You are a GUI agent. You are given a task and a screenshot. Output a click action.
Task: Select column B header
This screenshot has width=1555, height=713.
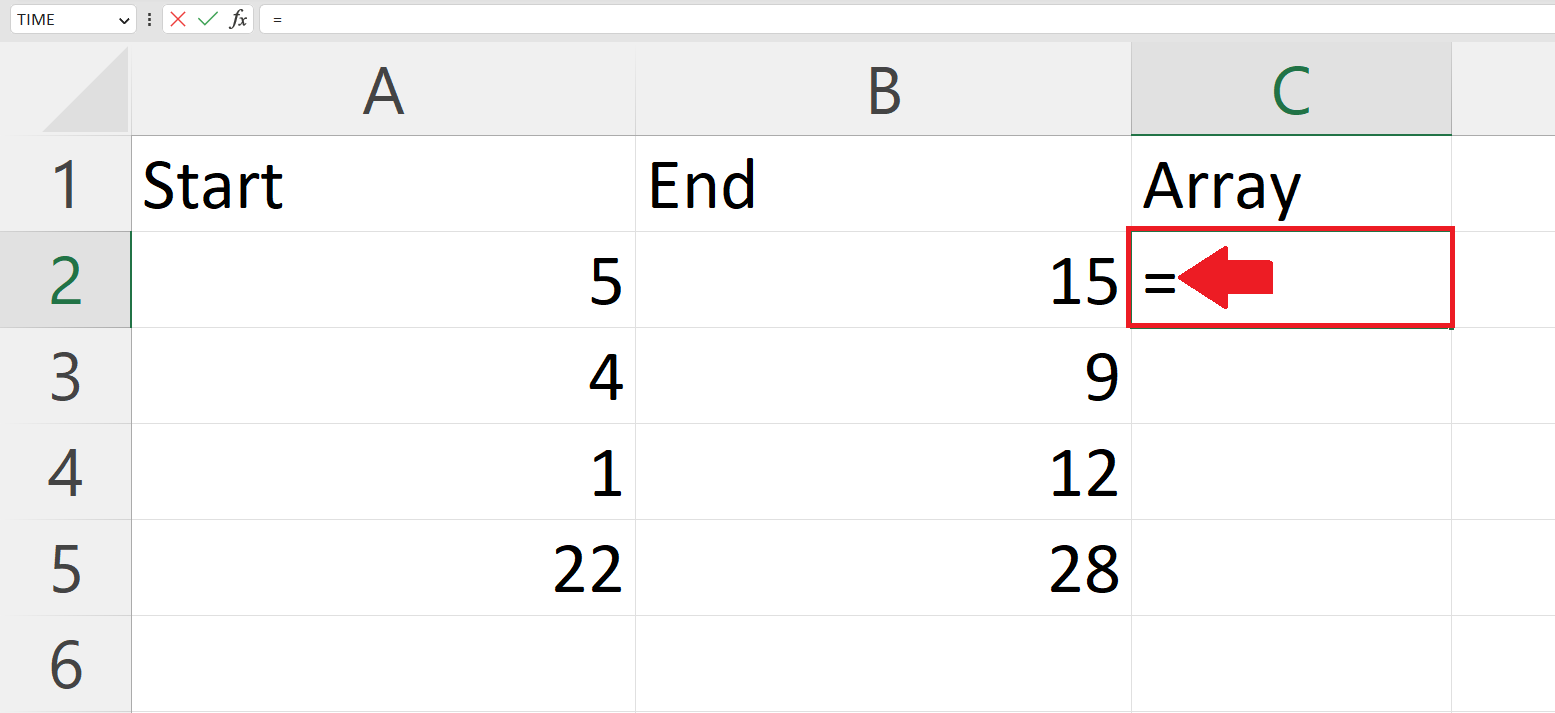pyautogui.click(x=884, y=91)
